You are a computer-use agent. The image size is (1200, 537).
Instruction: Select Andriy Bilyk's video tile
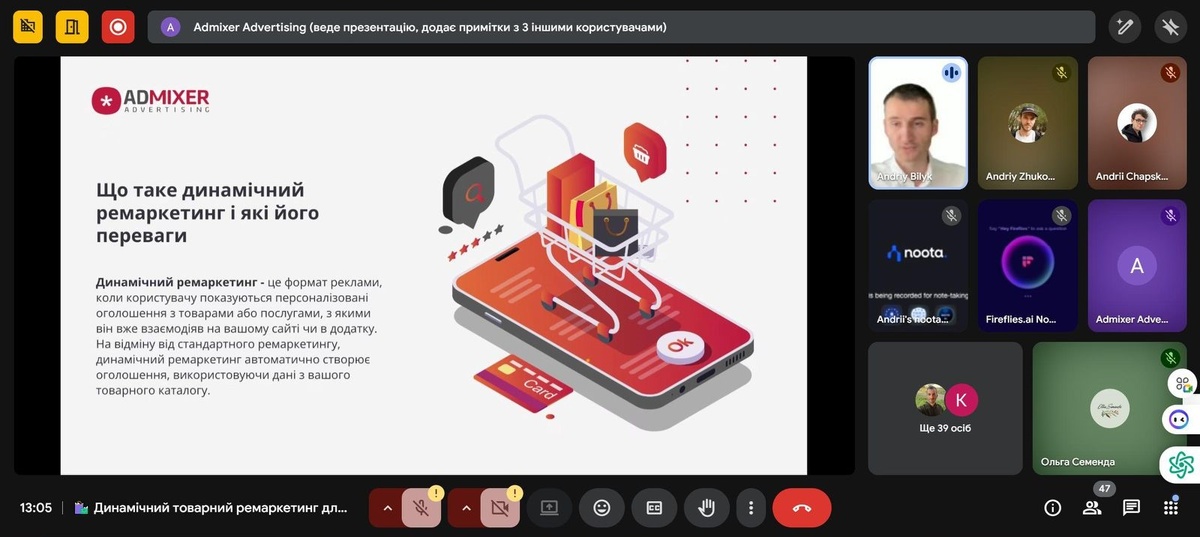coord(918,123)
